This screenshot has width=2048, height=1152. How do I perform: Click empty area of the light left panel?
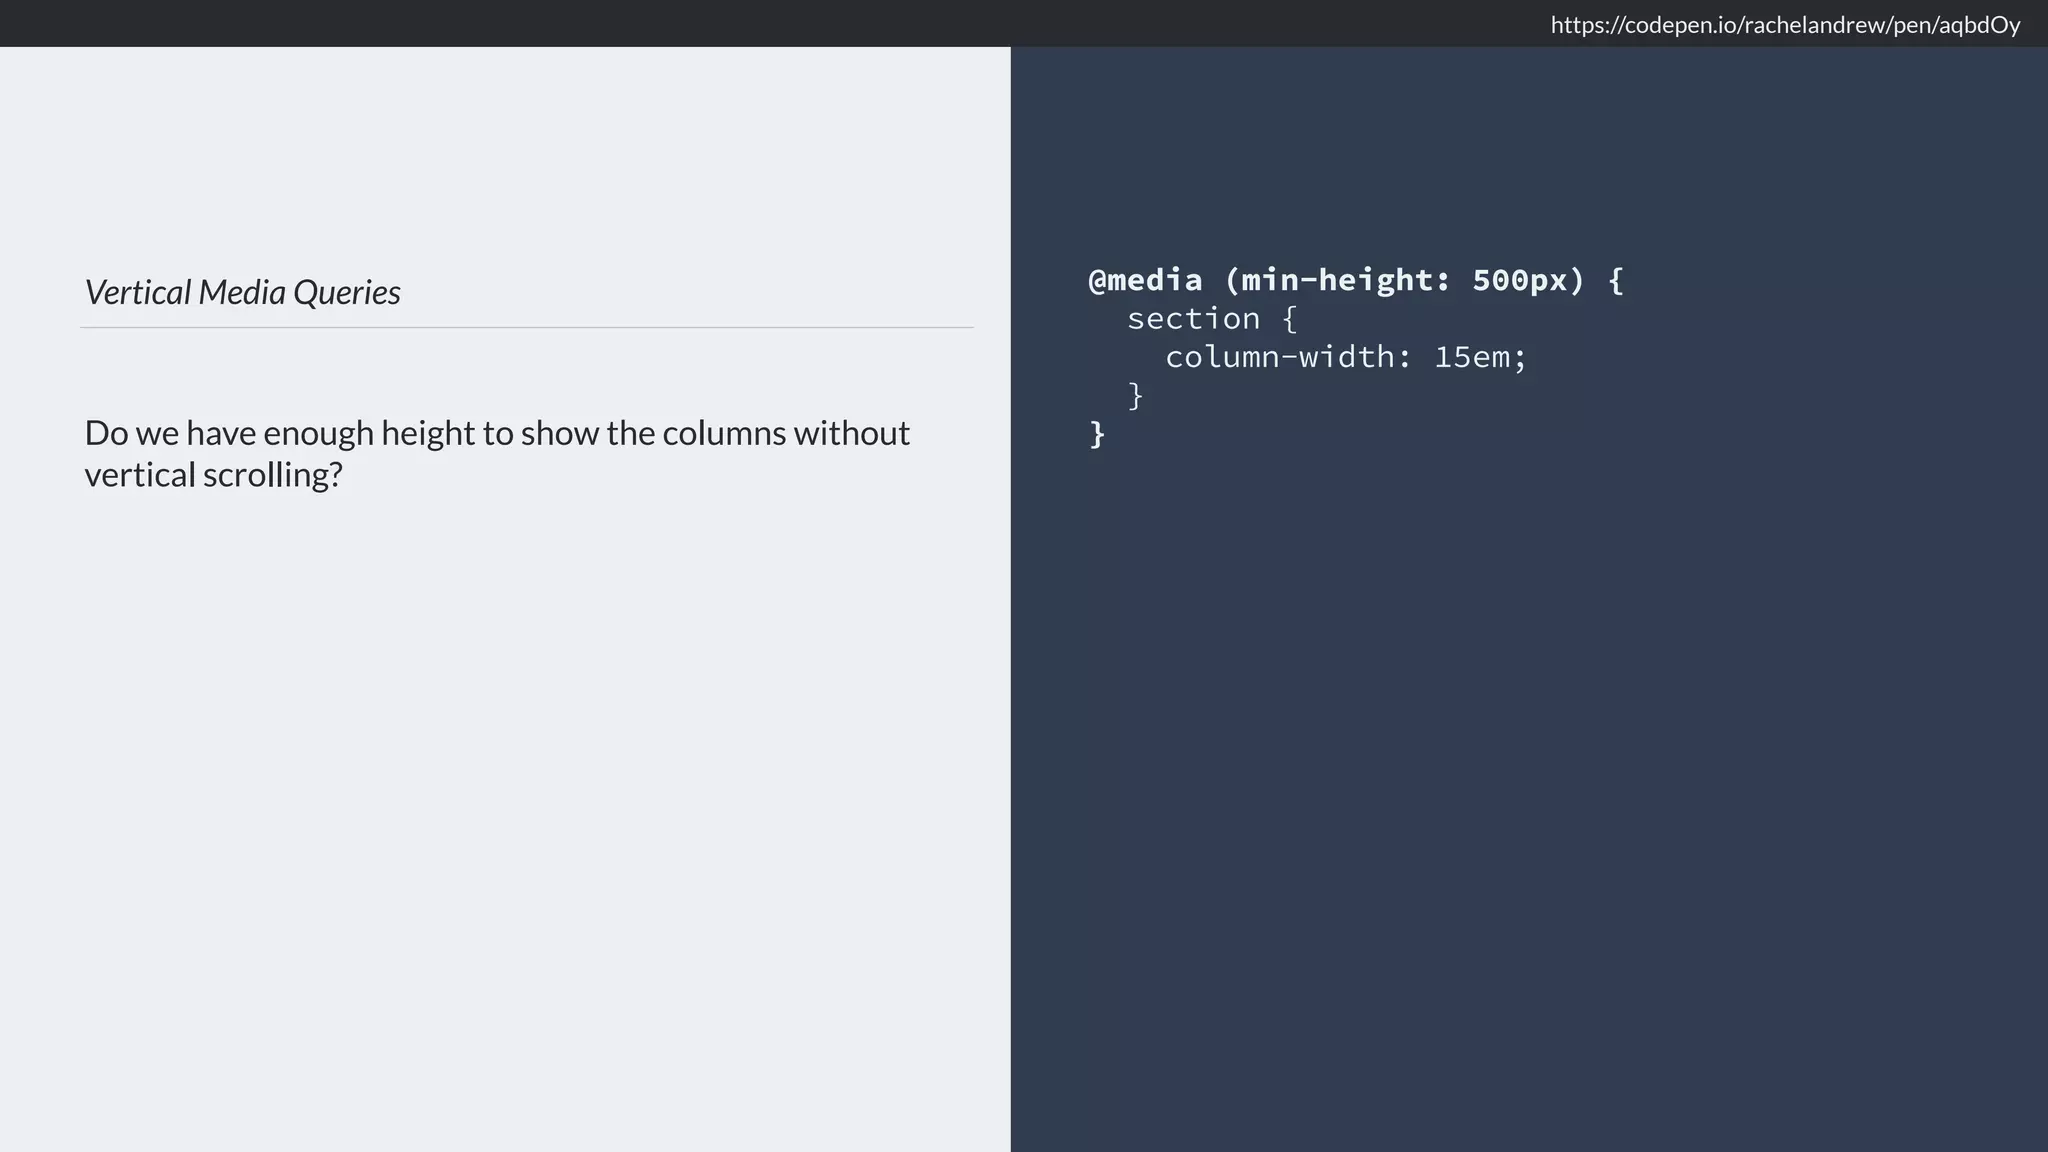(500, 800)
